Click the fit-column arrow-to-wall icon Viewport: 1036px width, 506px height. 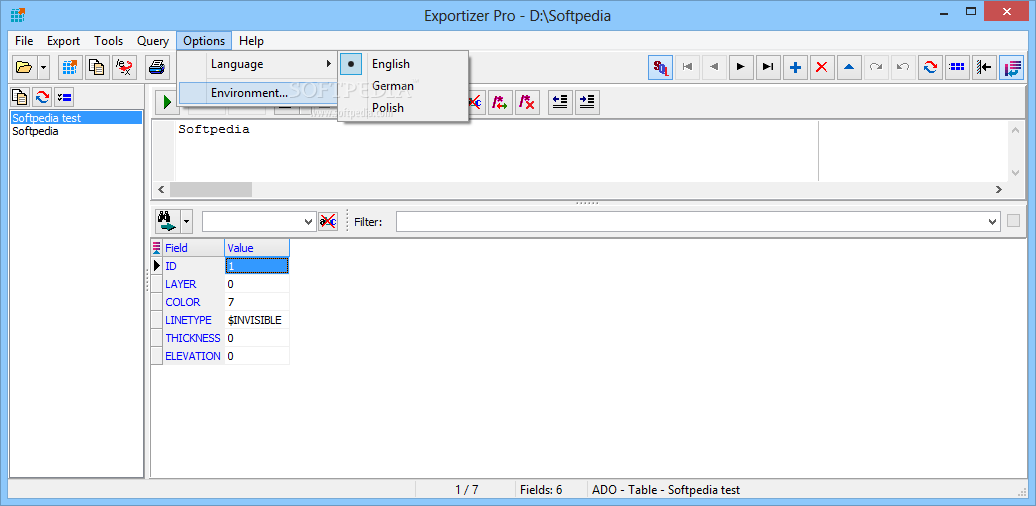click(984, 67)
